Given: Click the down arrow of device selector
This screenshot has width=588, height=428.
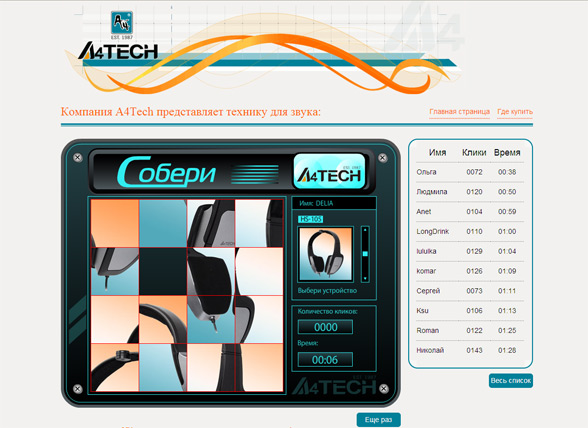Looking at the screenshot, I should click(x=365, y=279).
